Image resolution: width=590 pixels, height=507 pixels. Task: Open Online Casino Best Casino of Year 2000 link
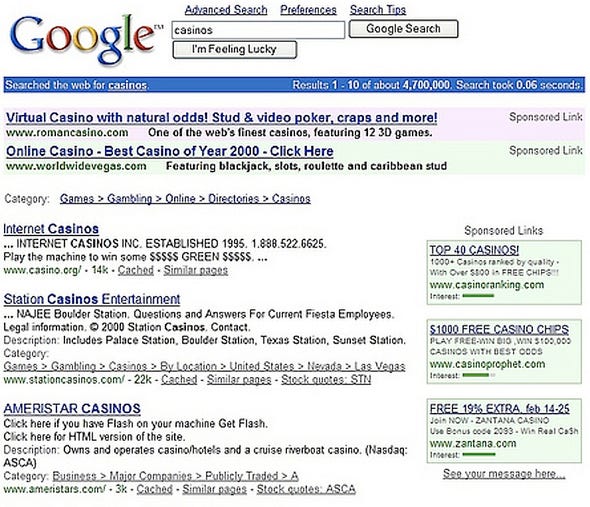pos(170,151)
